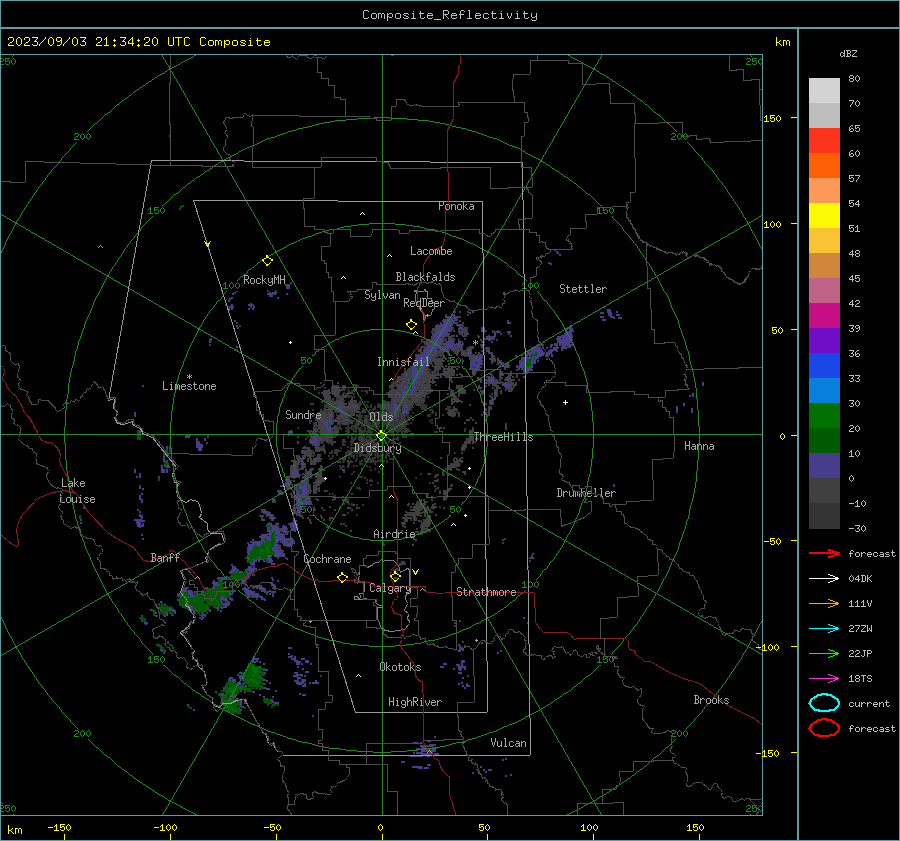Image resolution: width=900 pixels, height=841 pixels.
Task: Click the Lake Louise label
Action: click(78, 491)
